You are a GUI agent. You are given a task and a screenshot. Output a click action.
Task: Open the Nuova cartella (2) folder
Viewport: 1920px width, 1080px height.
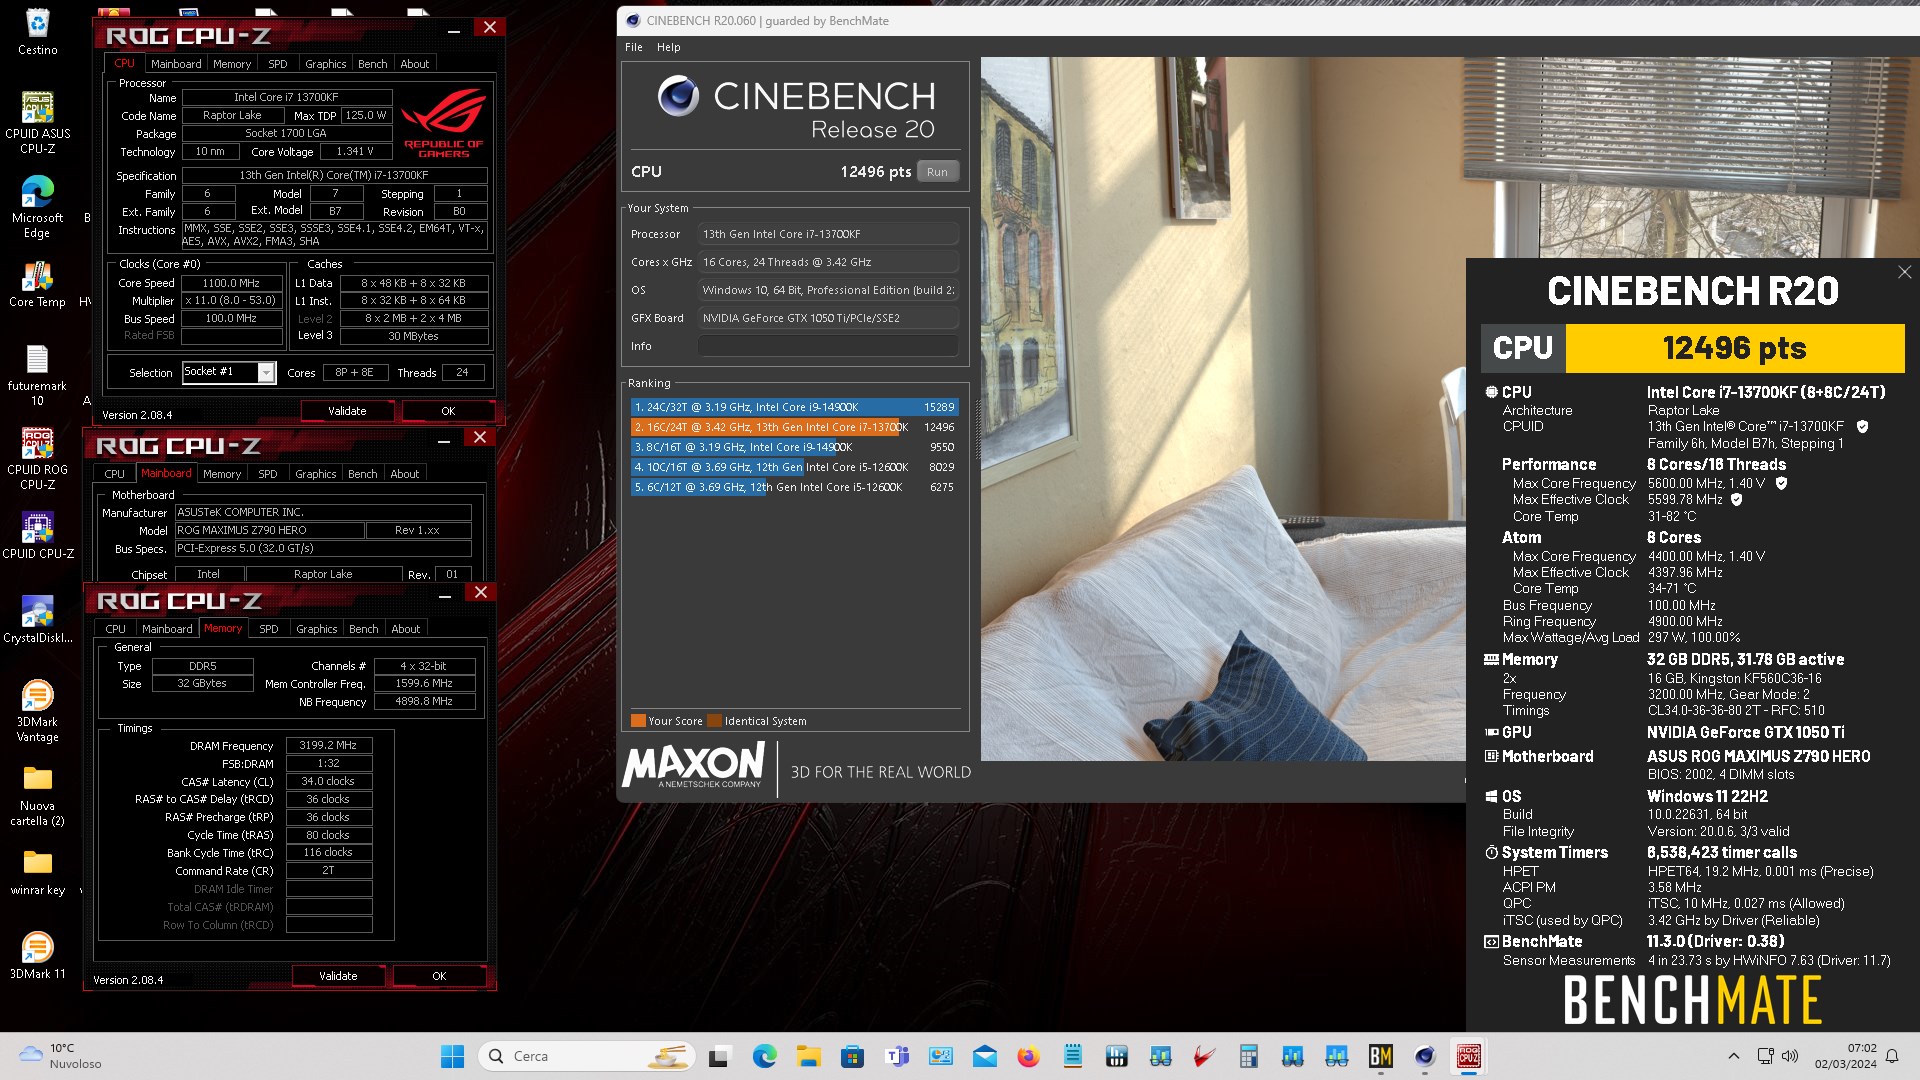[37, 795]
